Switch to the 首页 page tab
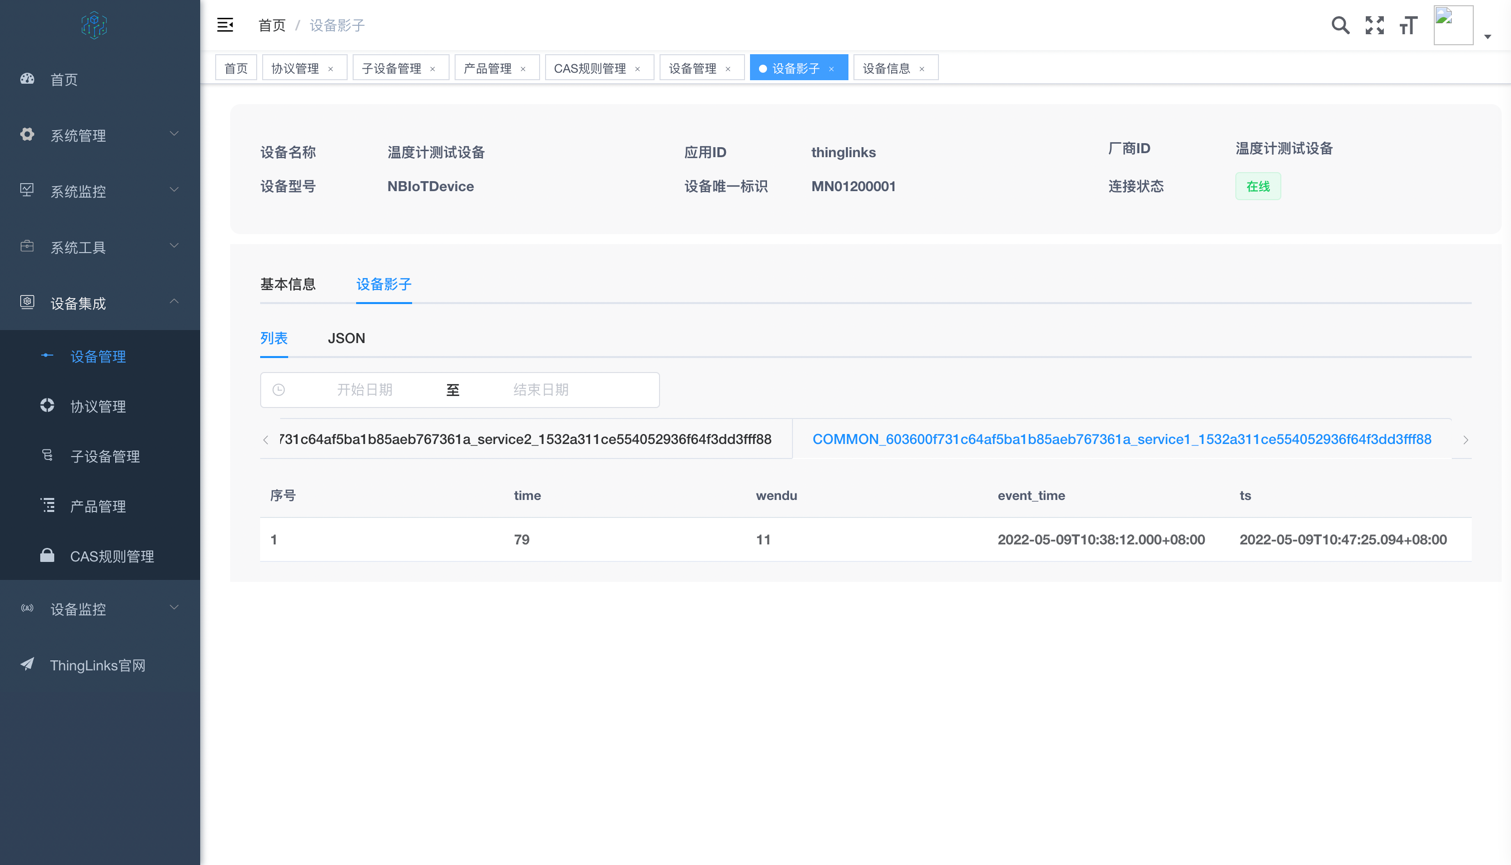 pyautogui.click(x=236, y=68)
